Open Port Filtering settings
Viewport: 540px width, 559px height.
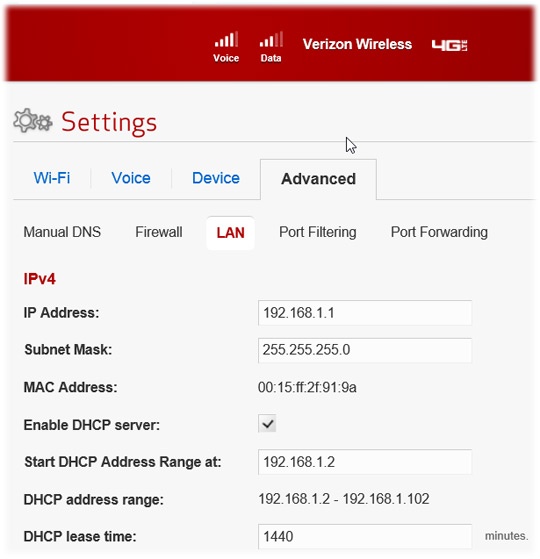[318, 232]
